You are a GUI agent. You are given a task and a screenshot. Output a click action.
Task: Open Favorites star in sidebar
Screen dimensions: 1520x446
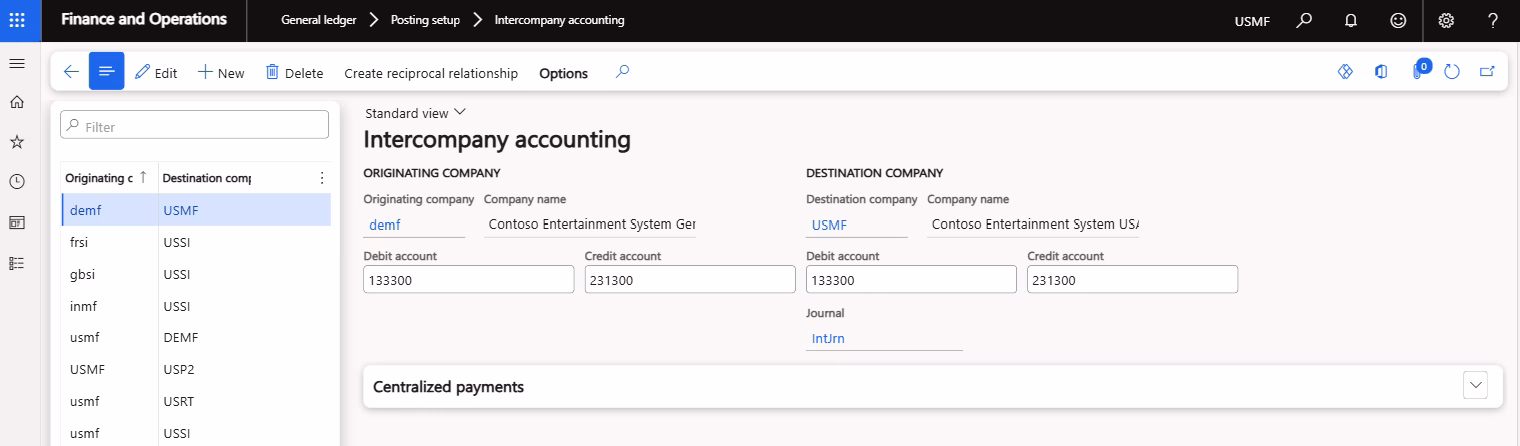click(16, 142)
